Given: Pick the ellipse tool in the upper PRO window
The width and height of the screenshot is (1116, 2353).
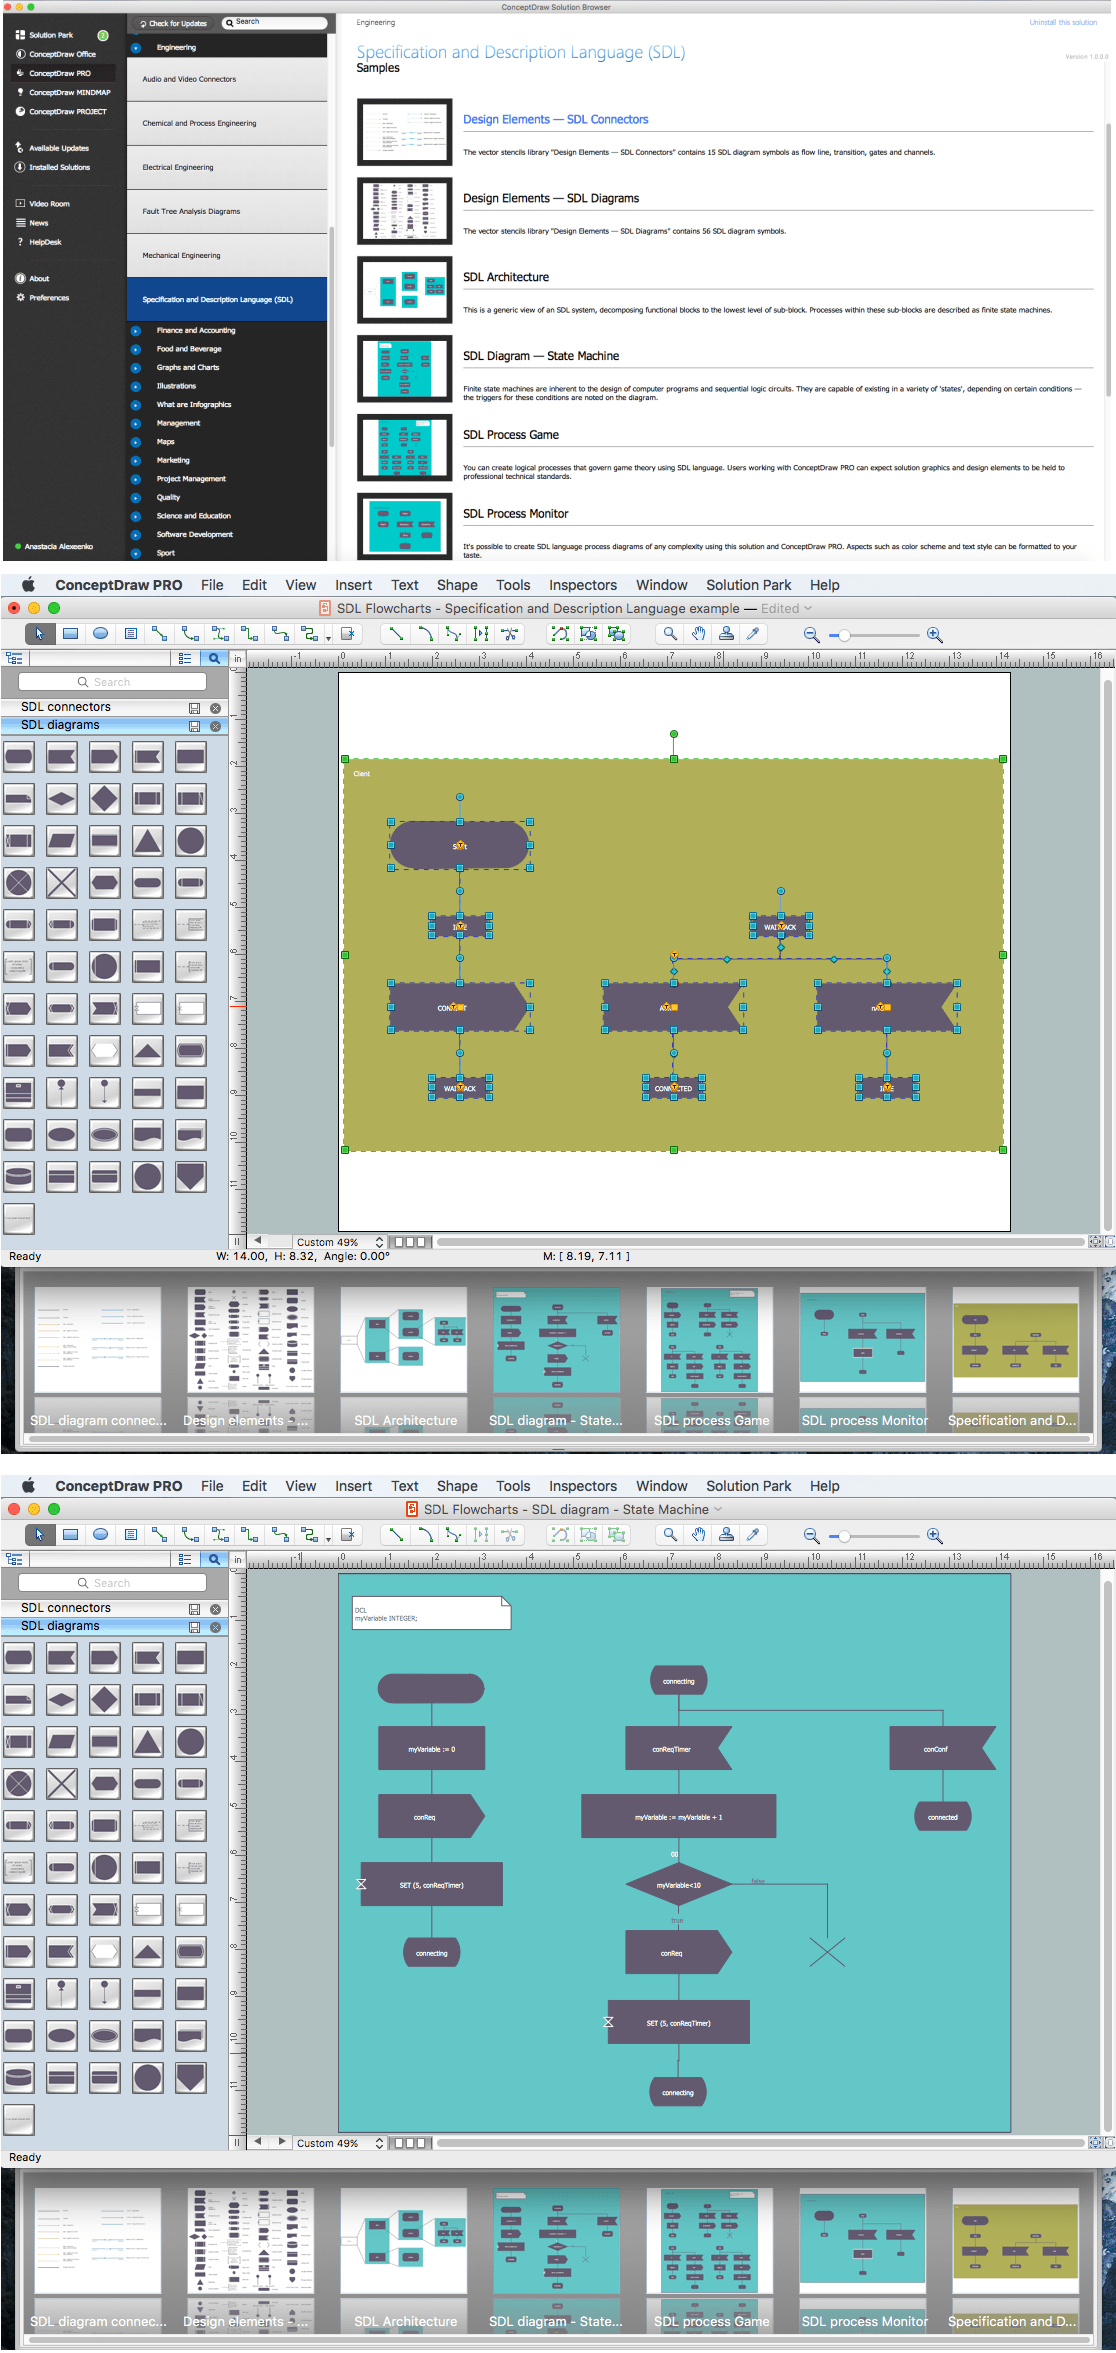Looking at the screenshot, I should click(100, 634).
